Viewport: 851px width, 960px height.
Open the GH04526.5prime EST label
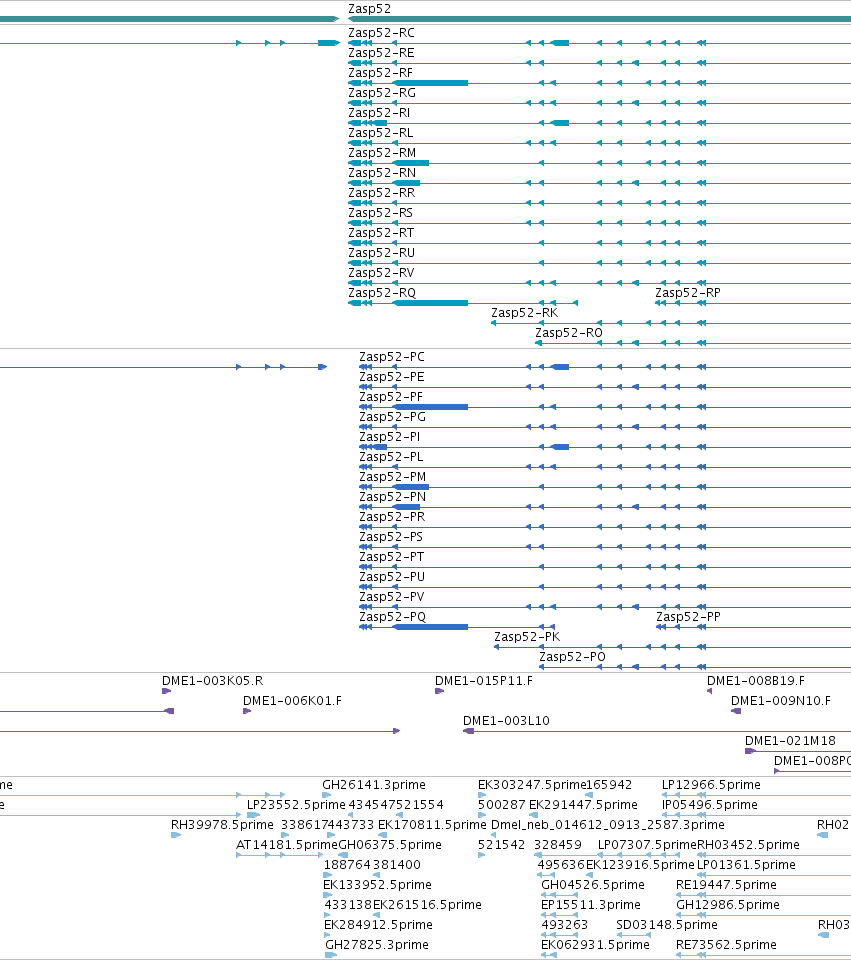click(593, 885)
